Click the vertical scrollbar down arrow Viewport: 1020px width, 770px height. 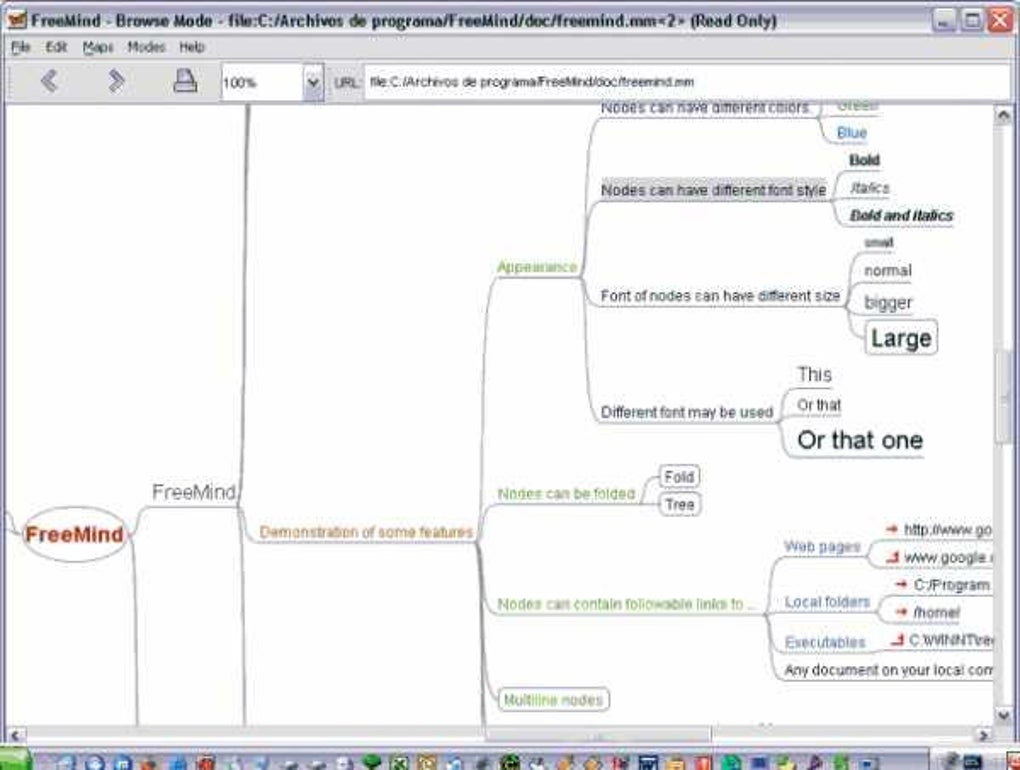[1003, 715]
